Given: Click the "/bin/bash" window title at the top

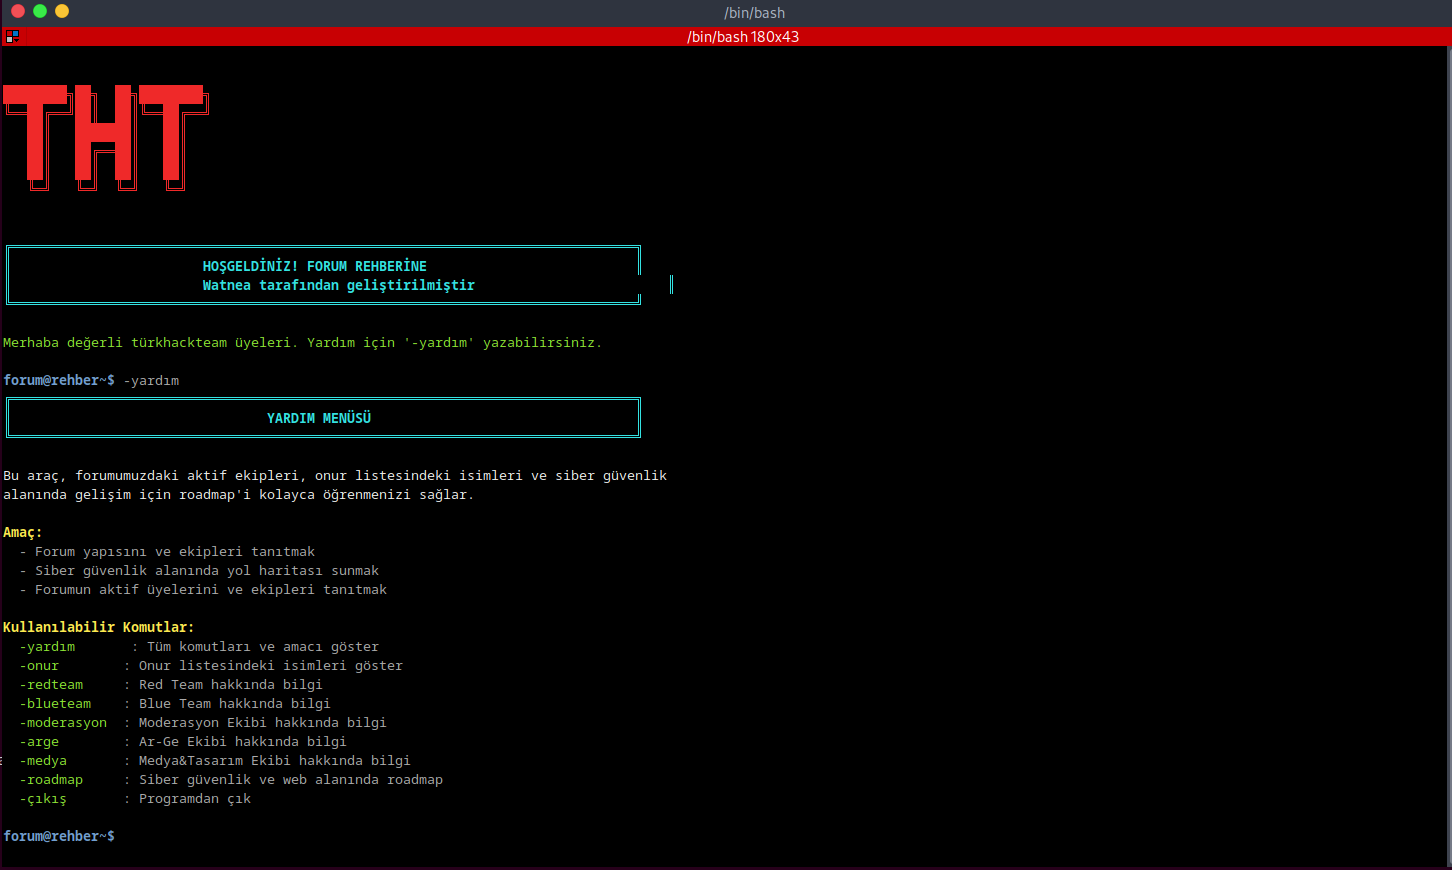Looking at the screenshot, I should pyautogui.click(x=754, y=13).
